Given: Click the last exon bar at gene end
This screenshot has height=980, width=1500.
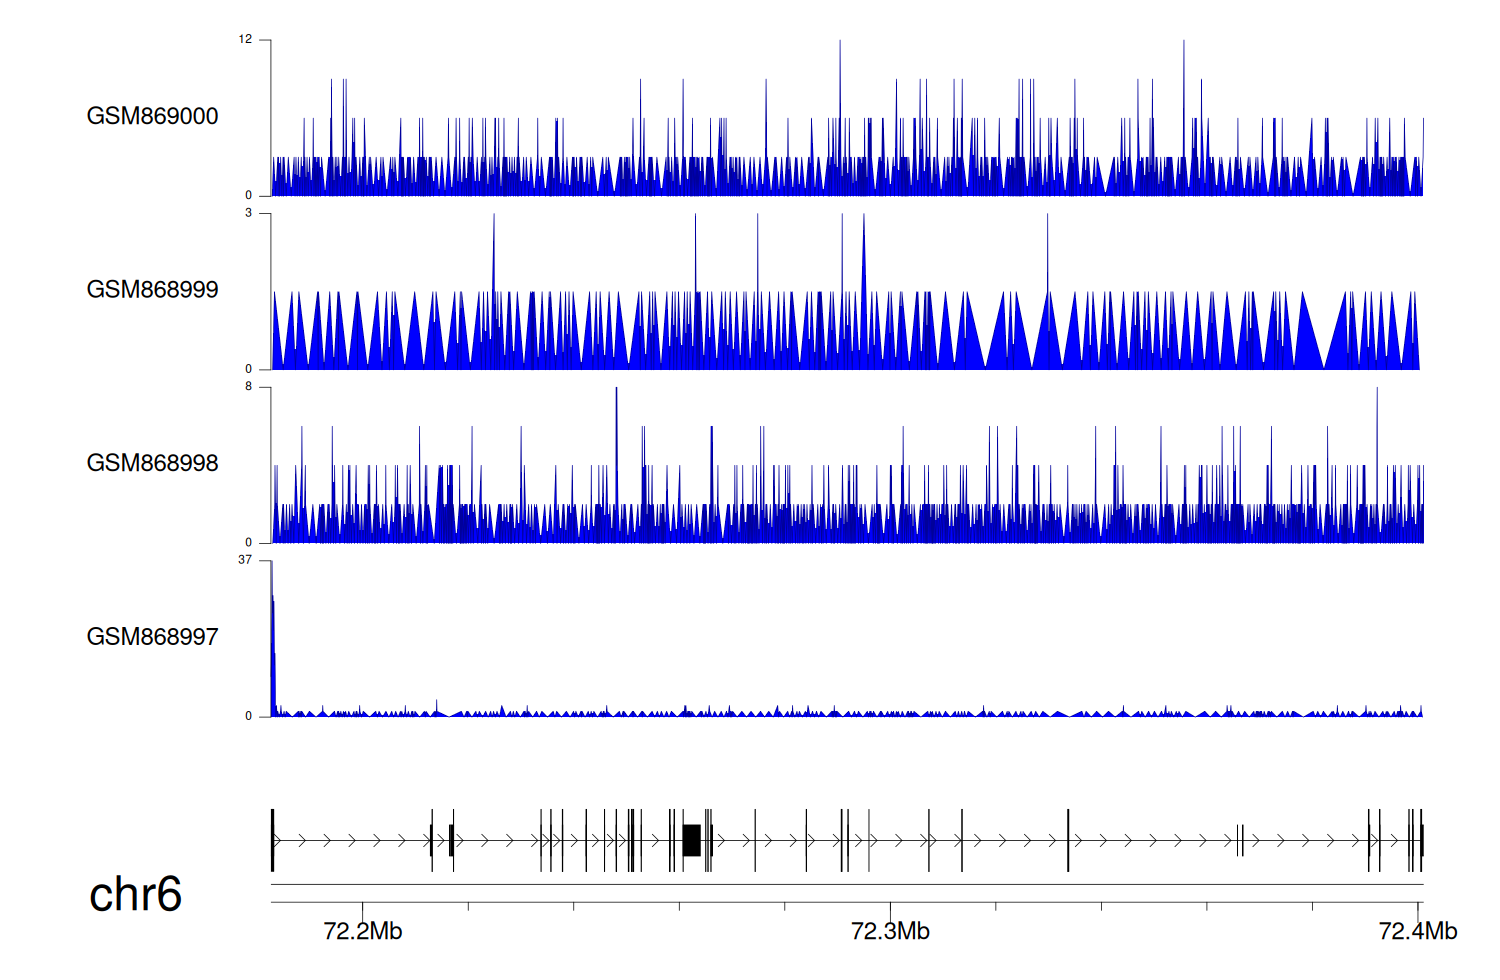Looking at the screenshot, I should click(1421, 840).
